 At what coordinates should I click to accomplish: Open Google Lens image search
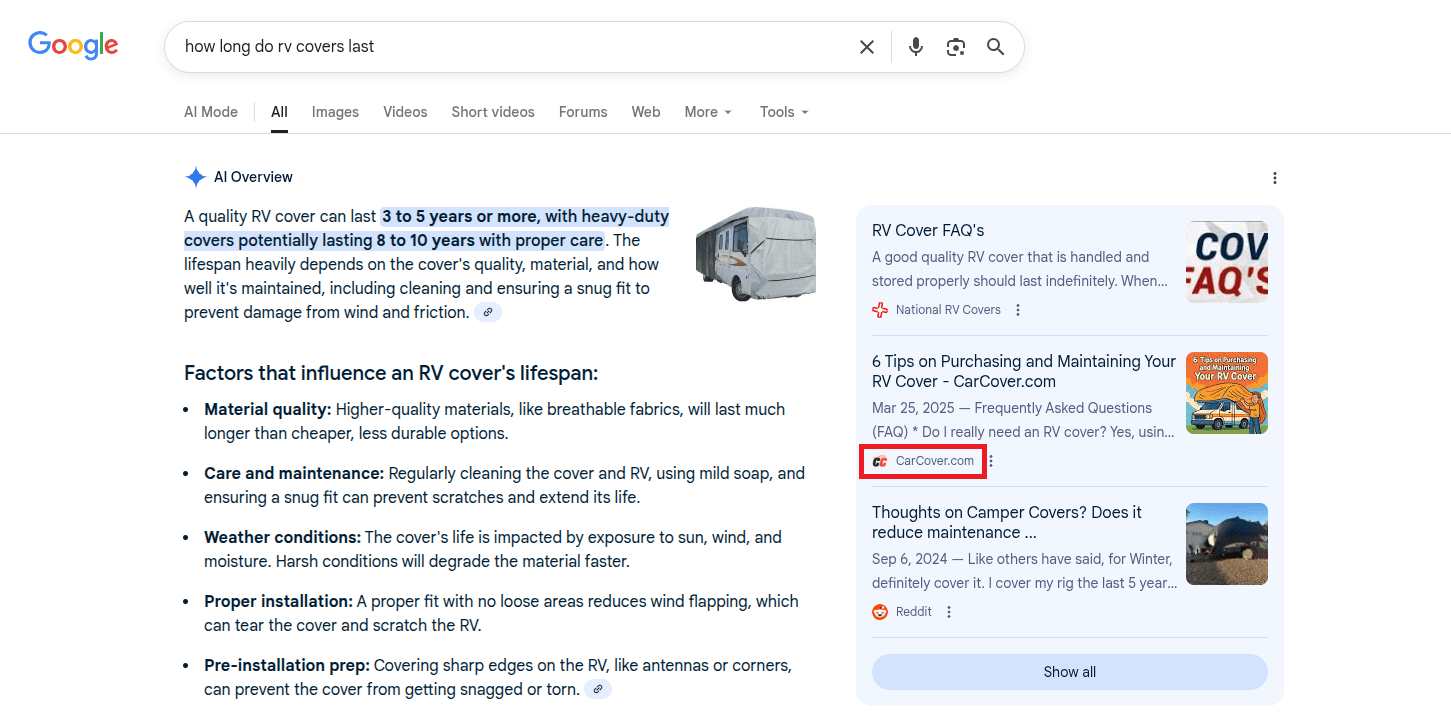955,46
